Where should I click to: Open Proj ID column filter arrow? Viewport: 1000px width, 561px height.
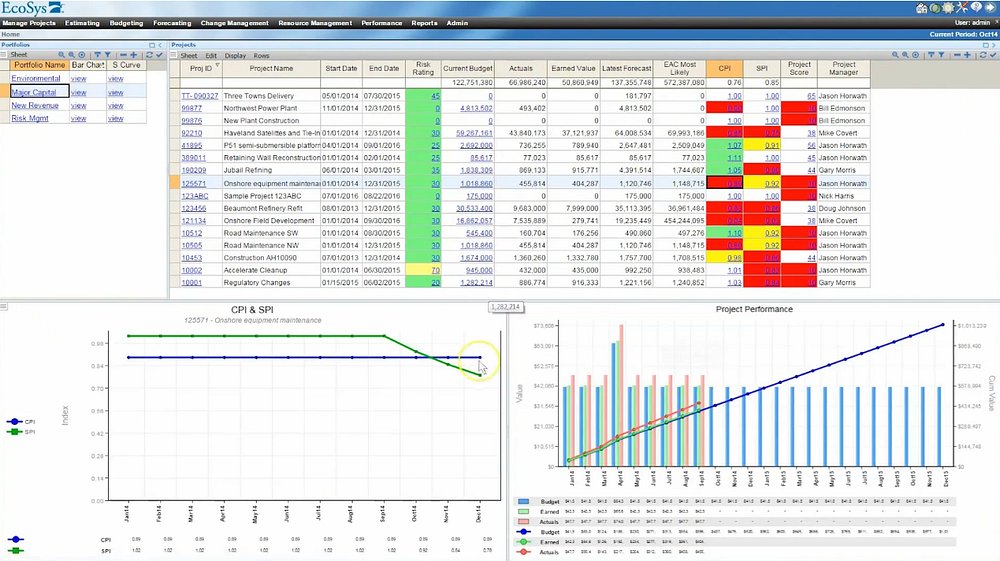(x=218, y=65)
